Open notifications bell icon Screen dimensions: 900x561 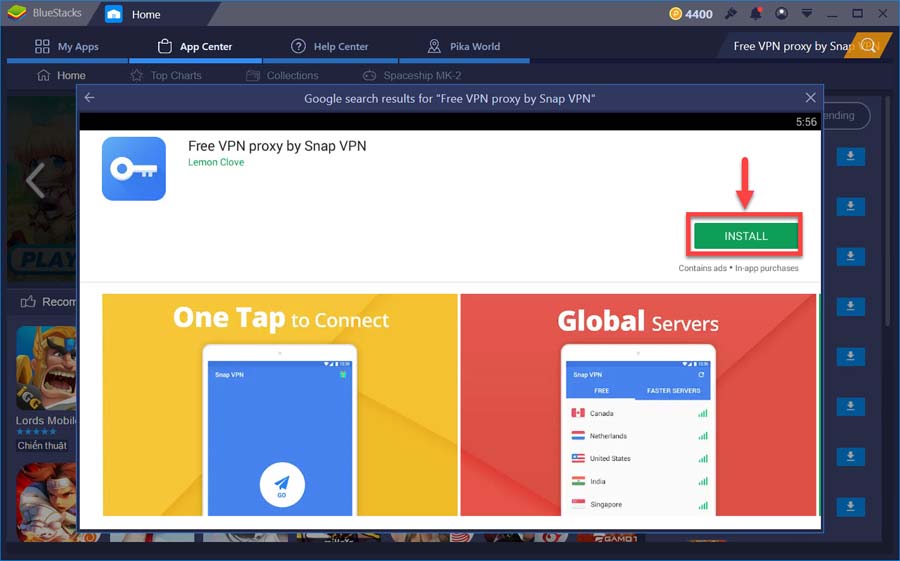756,13
